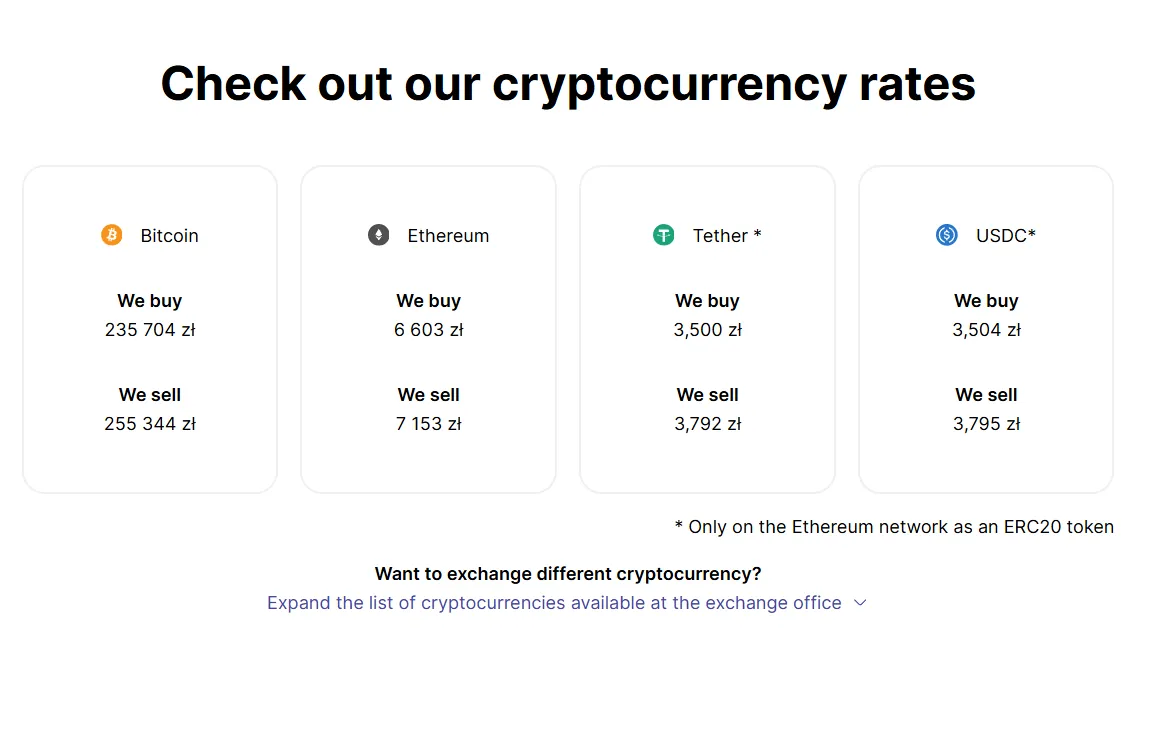
Task: Click the ERC20 token footnote text
Action: click(x=894, y=527)
